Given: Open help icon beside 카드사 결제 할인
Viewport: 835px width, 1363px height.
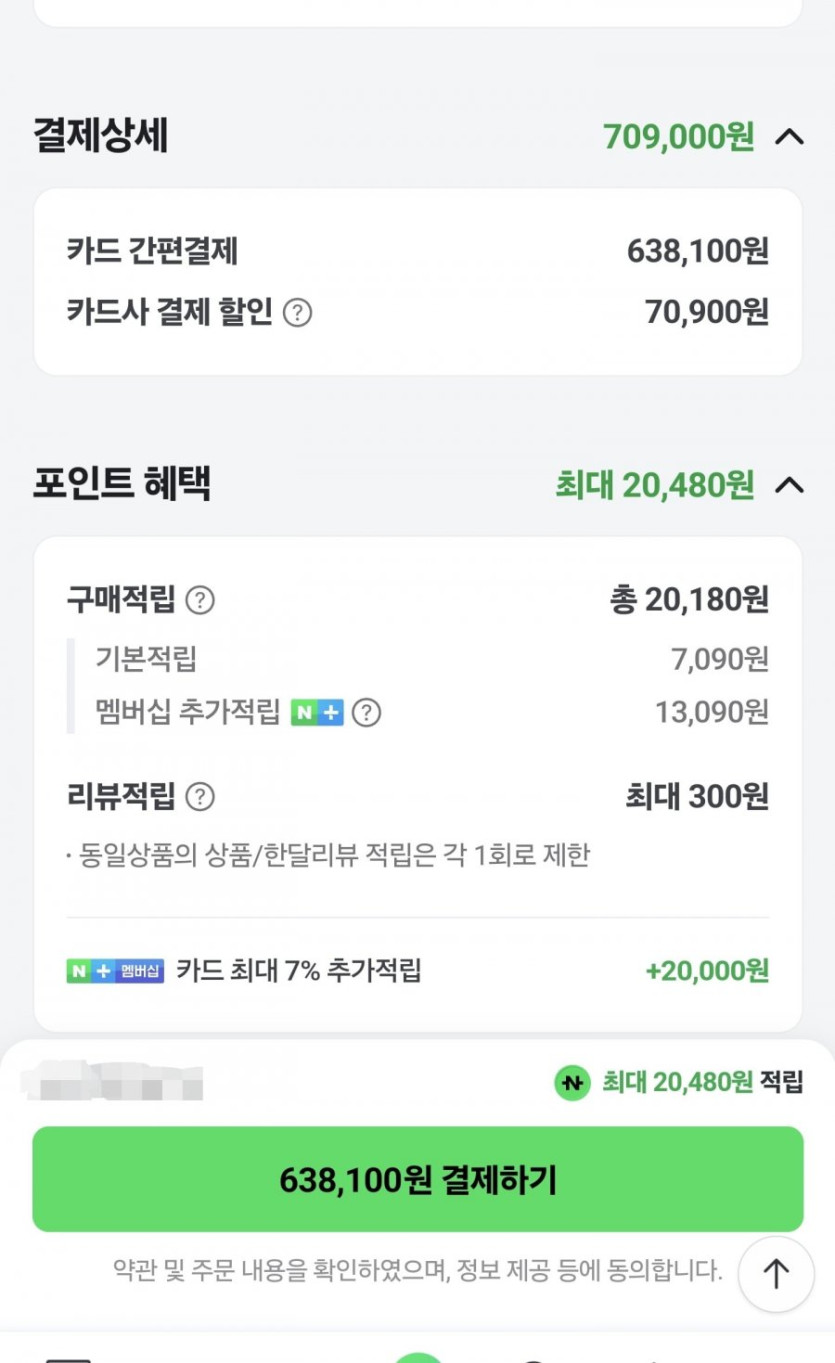Looking at the screenshot, I should click(x=297, y=313).
